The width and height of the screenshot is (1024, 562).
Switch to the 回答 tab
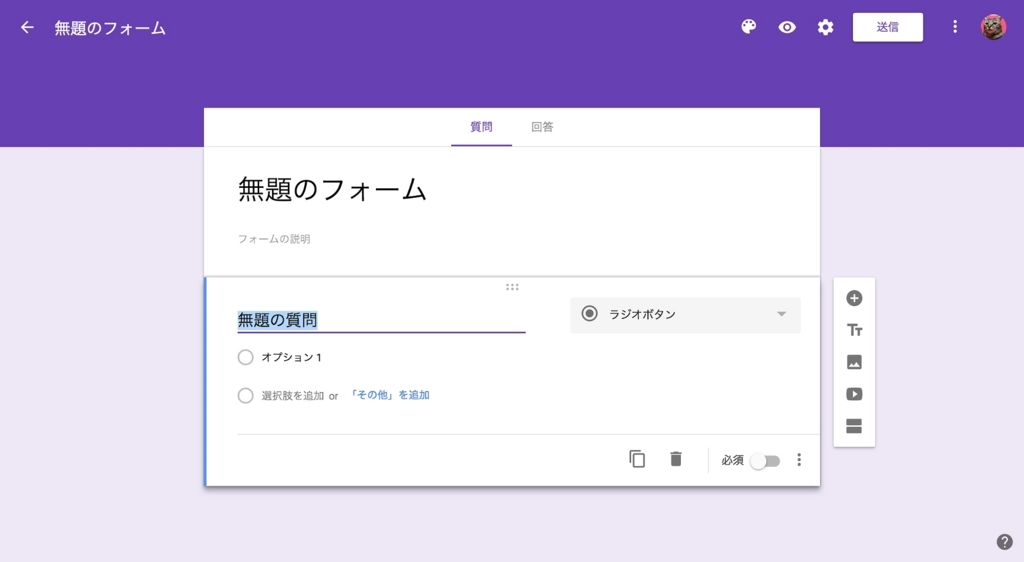tap(542, 127)
